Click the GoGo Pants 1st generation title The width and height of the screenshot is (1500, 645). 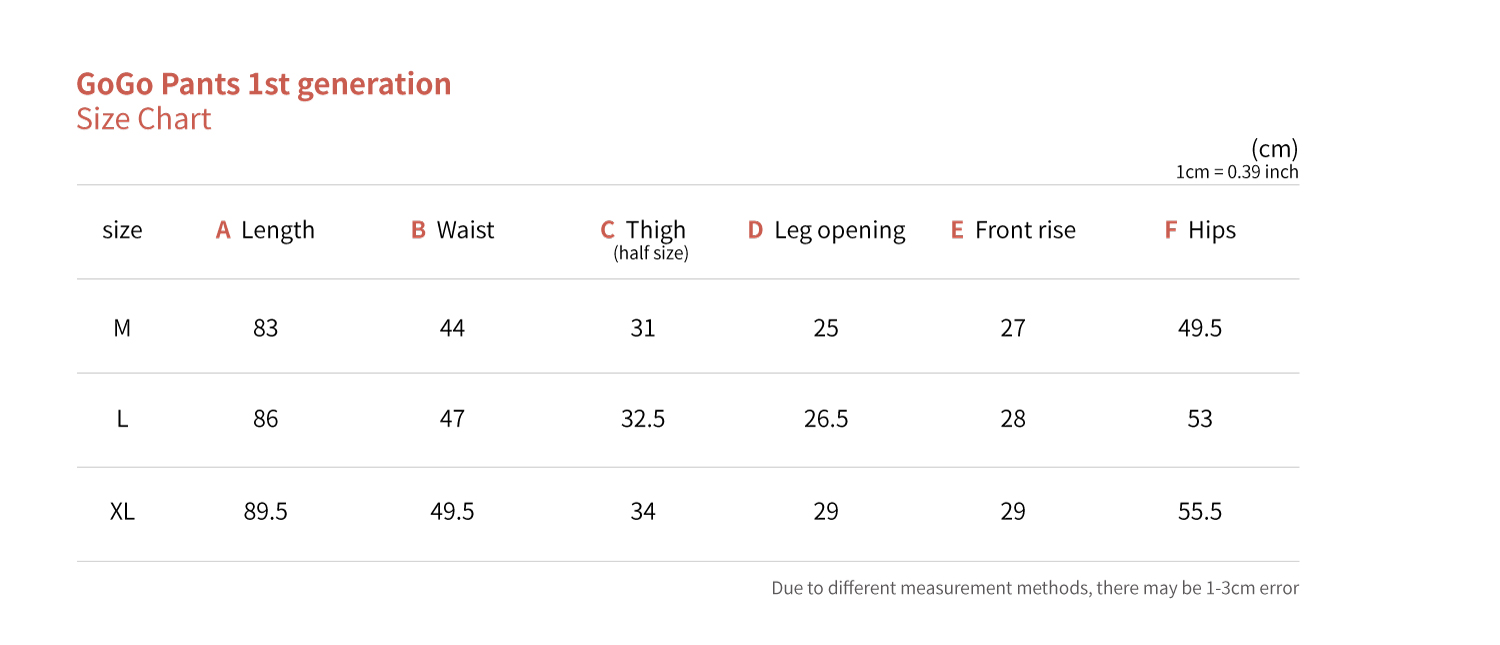click(x=263, y=84)
